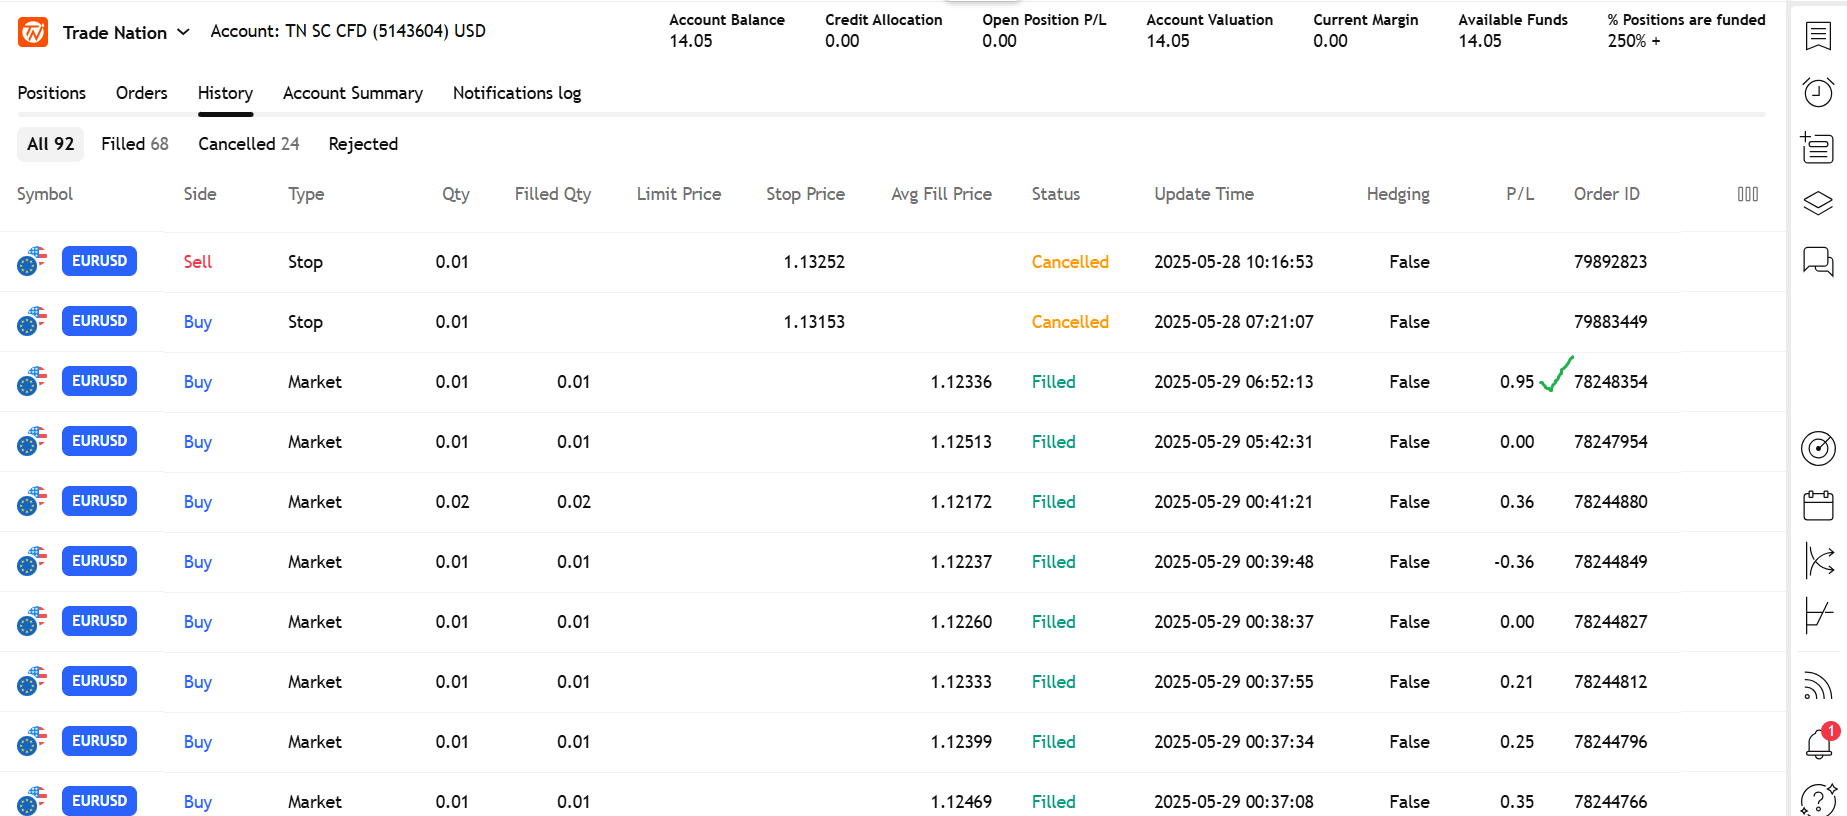Open the Account Summary tab
1847x816 pixels.
(352, 93)
